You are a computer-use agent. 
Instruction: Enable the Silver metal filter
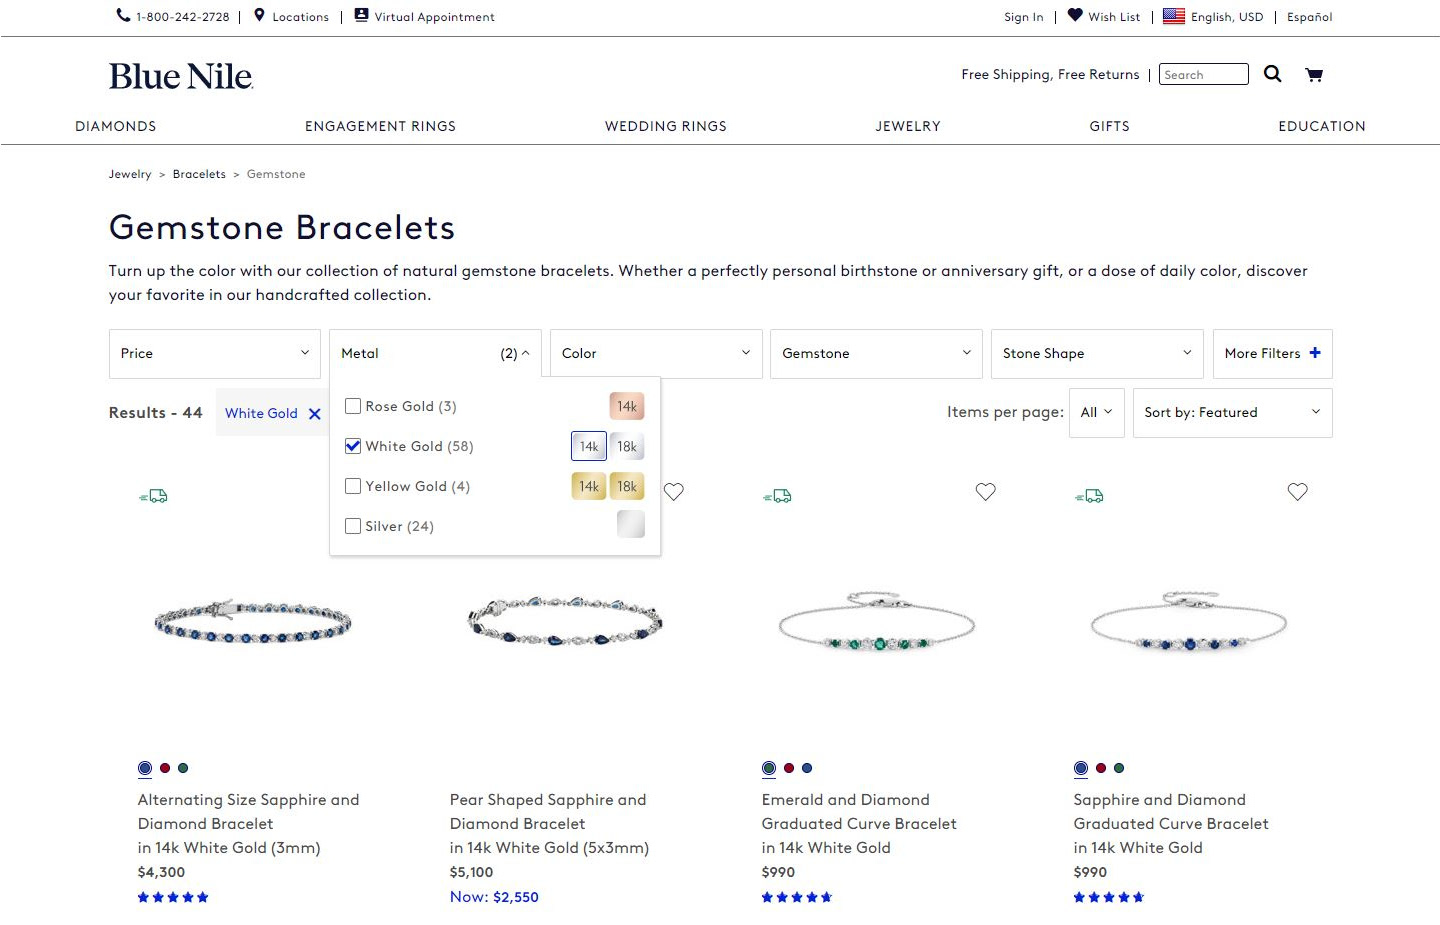pos(353,526)
